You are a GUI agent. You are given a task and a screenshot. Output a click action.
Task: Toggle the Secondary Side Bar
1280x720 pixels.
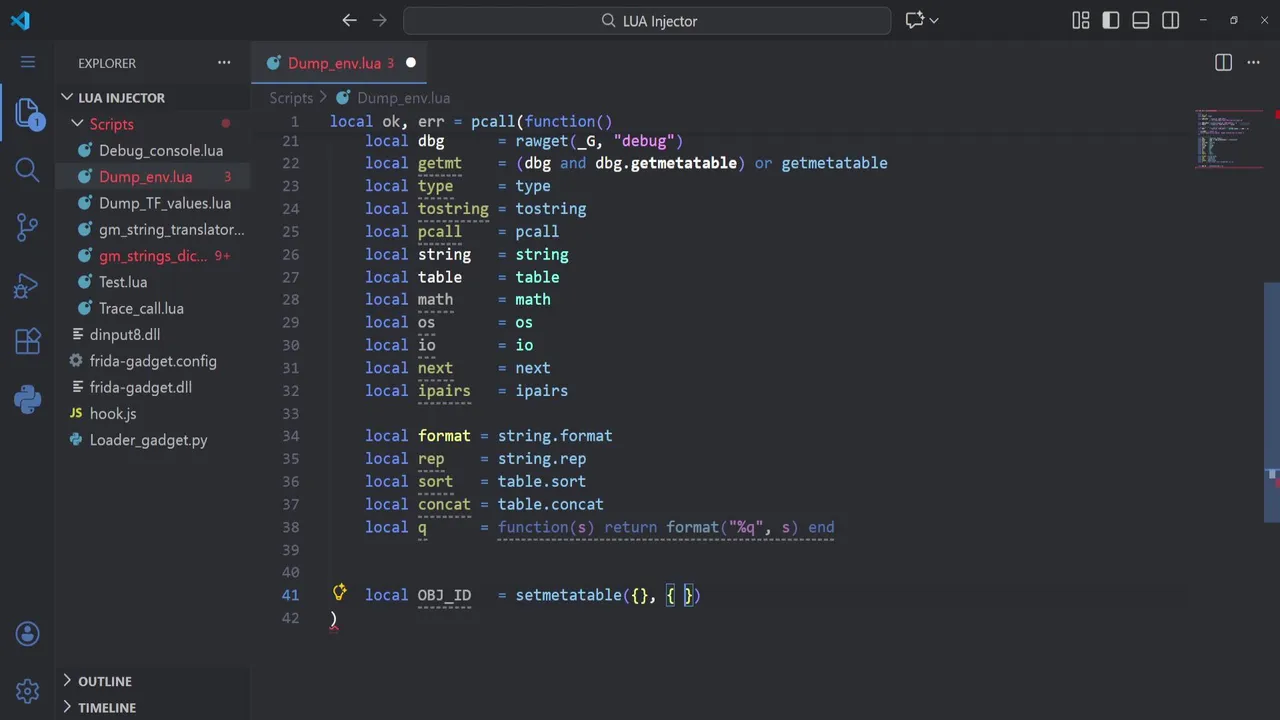[1171, 20]
